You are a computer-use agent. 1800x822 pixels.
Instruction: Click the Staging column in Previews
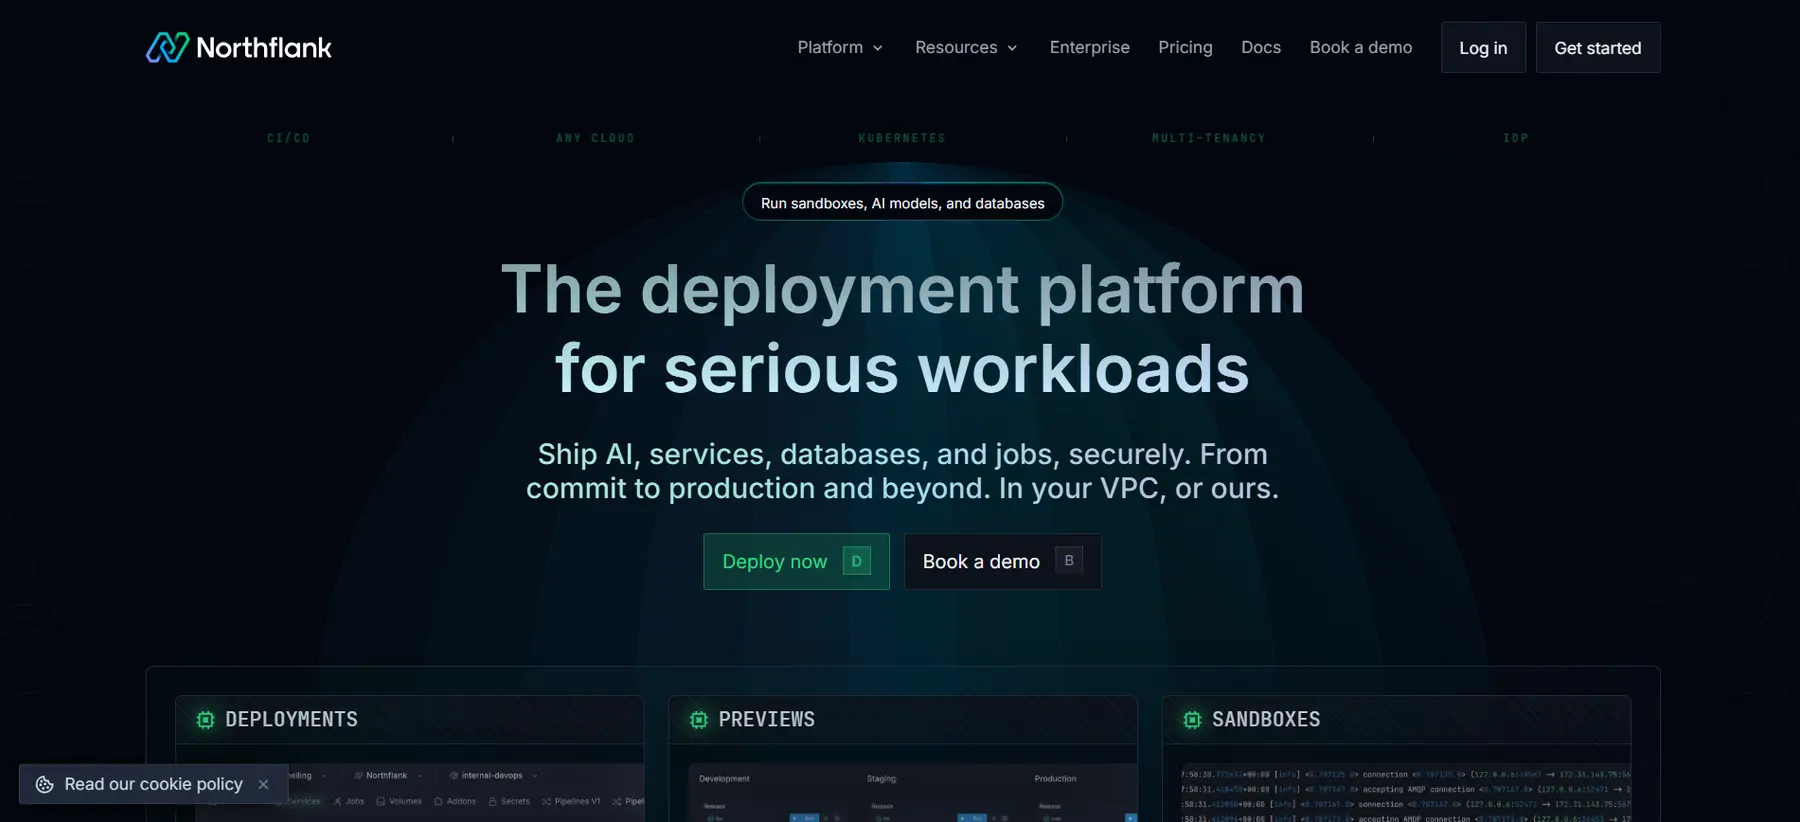pos(882,778)
